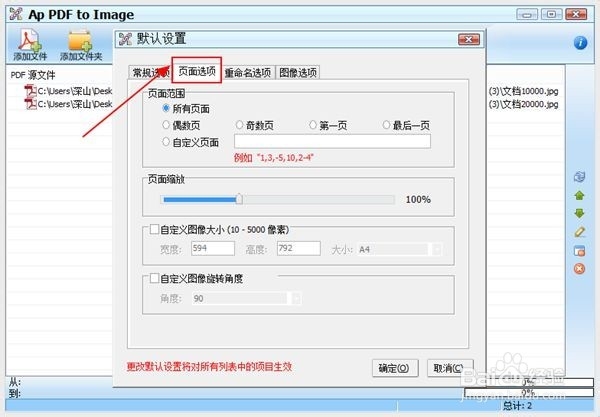Click the 添加文件 add file icon
Image resolution: width=600 pixels, height=417 pixels.
[x=29, y=44]
